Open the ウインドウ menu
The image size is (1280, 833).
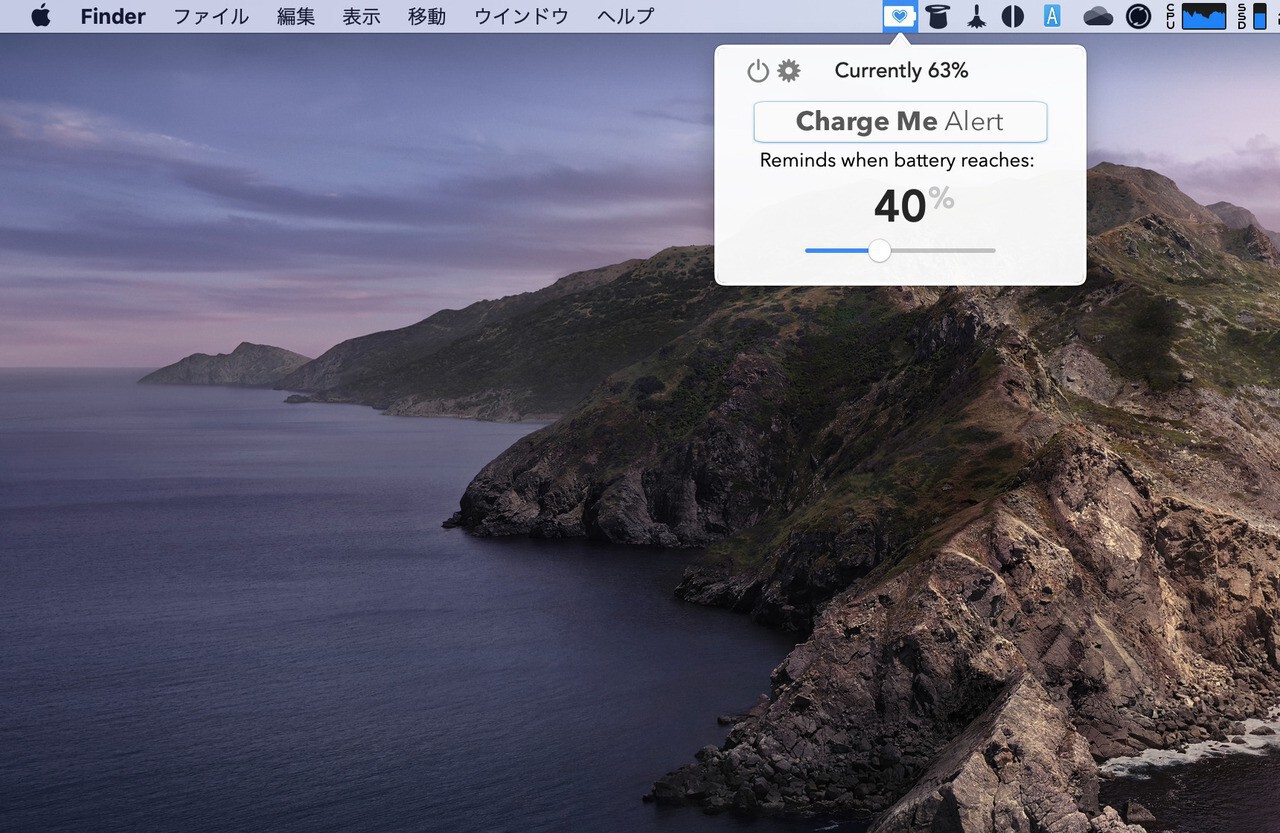(x=521, y=16)
